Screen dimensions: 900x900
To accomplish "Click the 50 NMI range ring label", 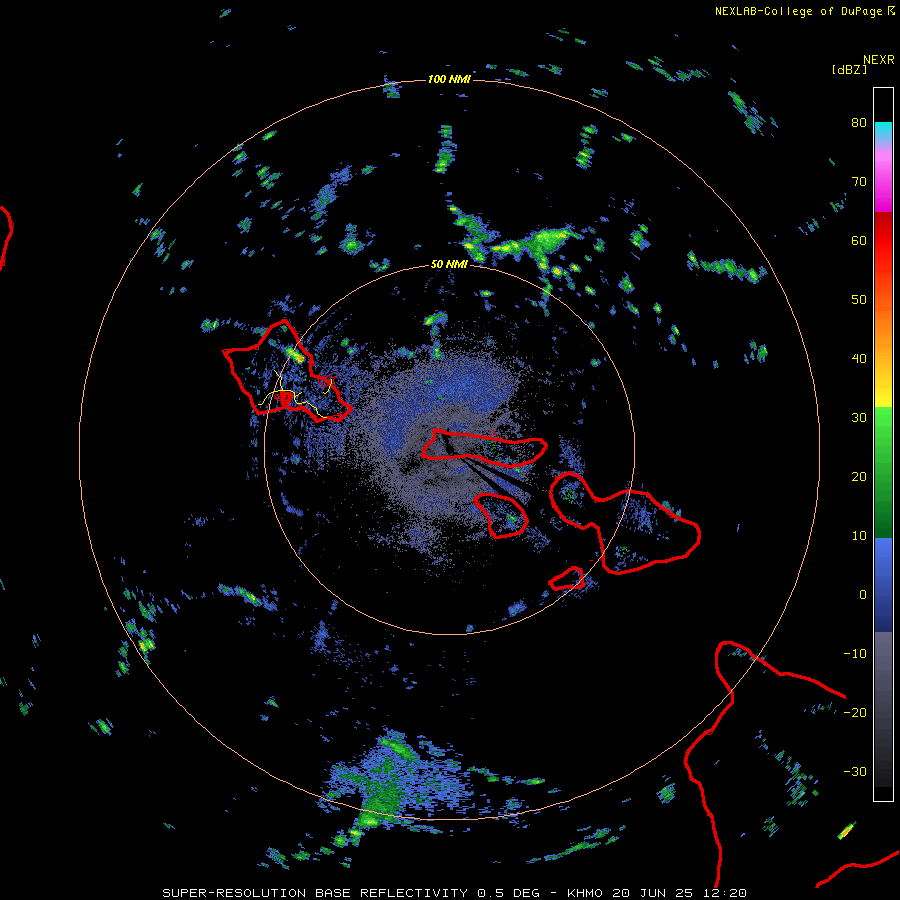I will click(x=449, y=265).
